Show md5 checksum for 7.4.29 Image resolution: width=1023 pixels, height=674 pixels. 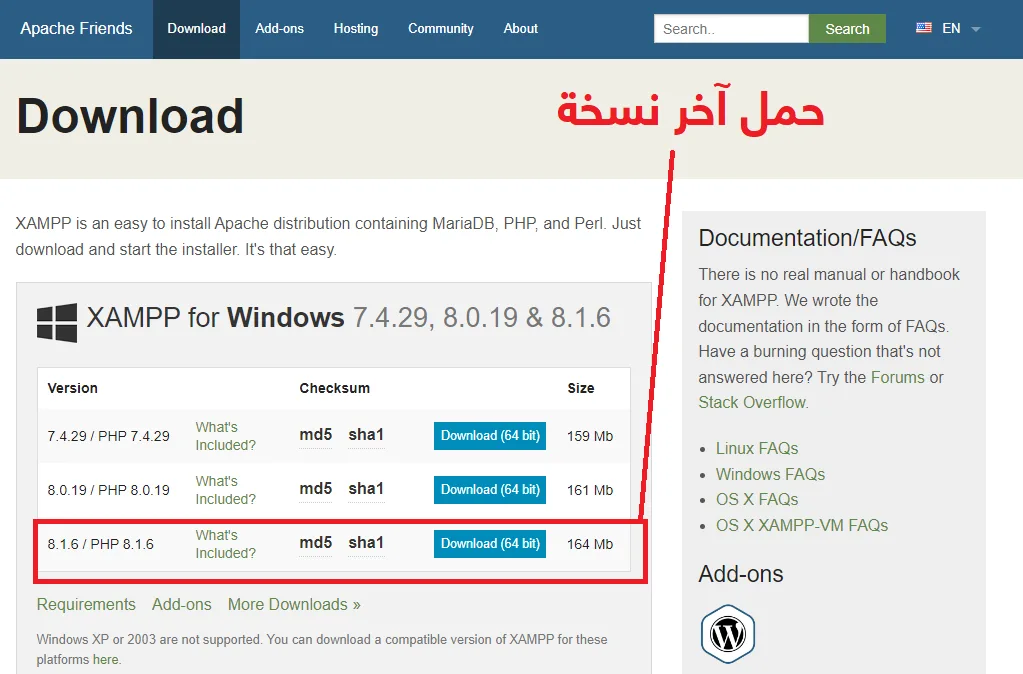pyautogui.click(x=316, y=435)
